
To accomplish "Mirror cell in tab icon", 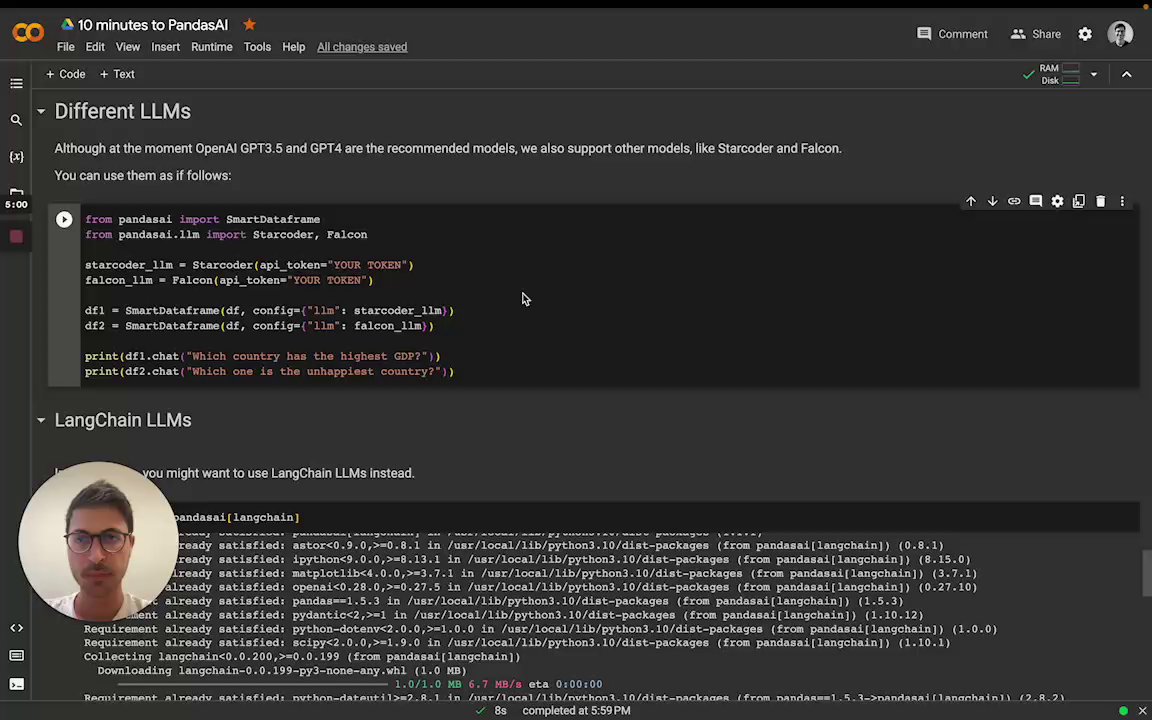I will click(1079, 201).
